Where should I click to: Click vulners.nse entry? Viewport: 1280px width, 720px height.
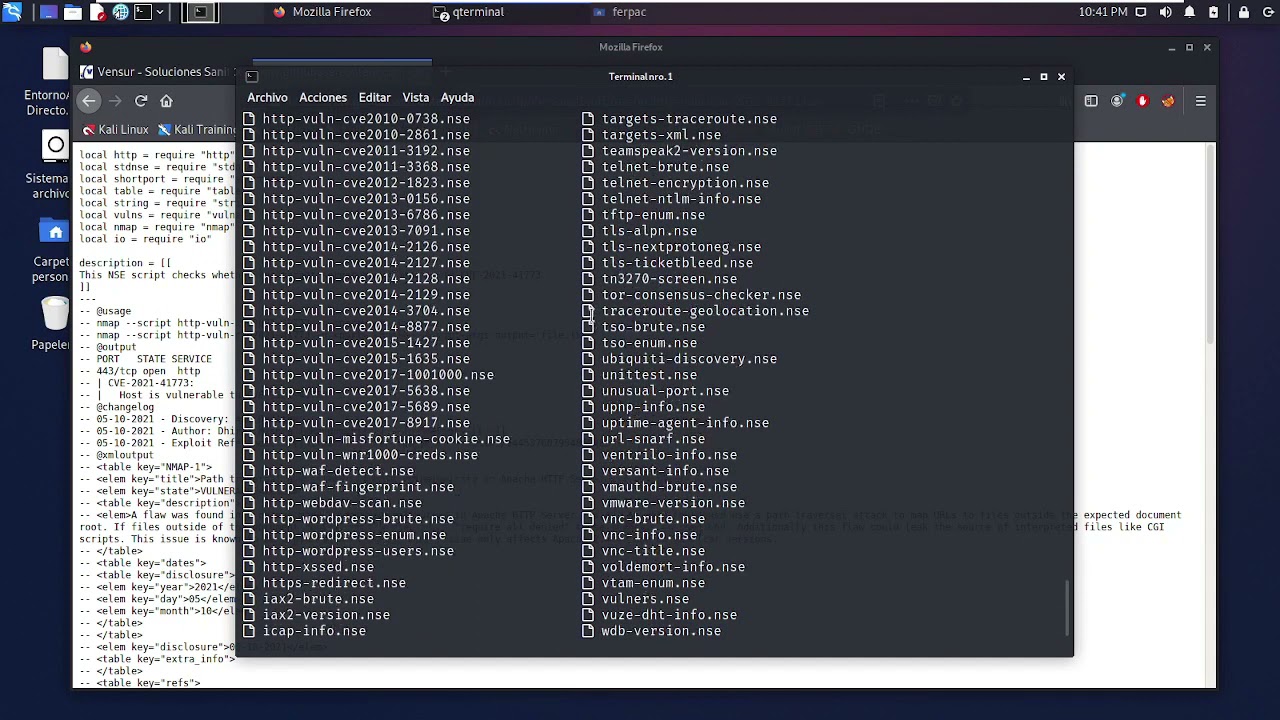pyautogui.click(x=645, y=599)
